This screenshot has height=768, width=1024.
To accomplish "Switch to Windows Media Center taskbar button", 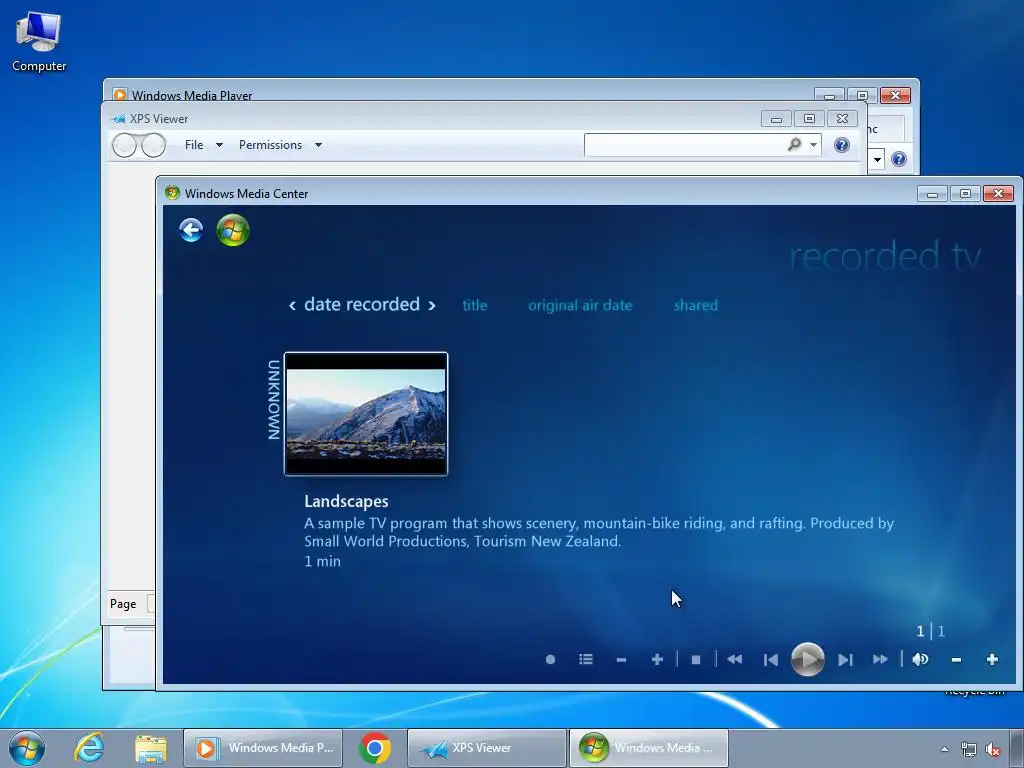I will click(648, 748).
